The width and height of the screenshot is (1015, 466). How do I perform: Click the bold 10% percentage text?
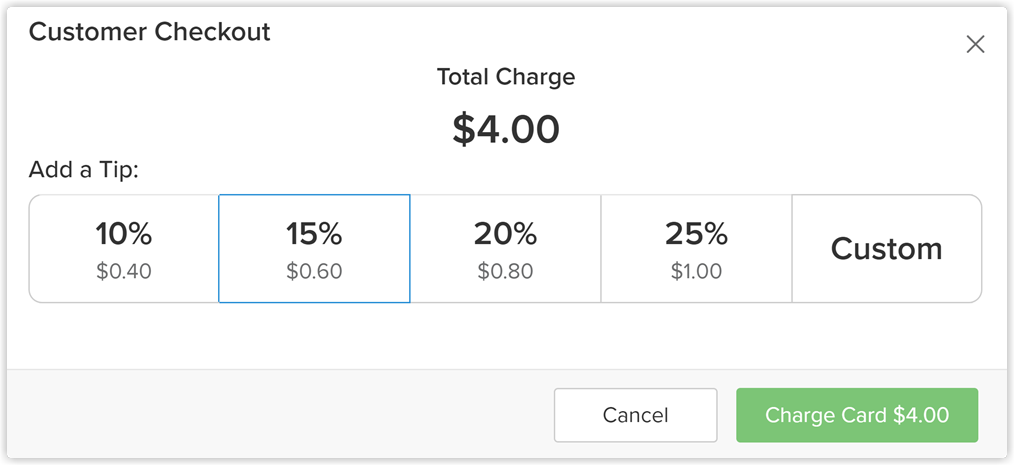pos(124,234)
